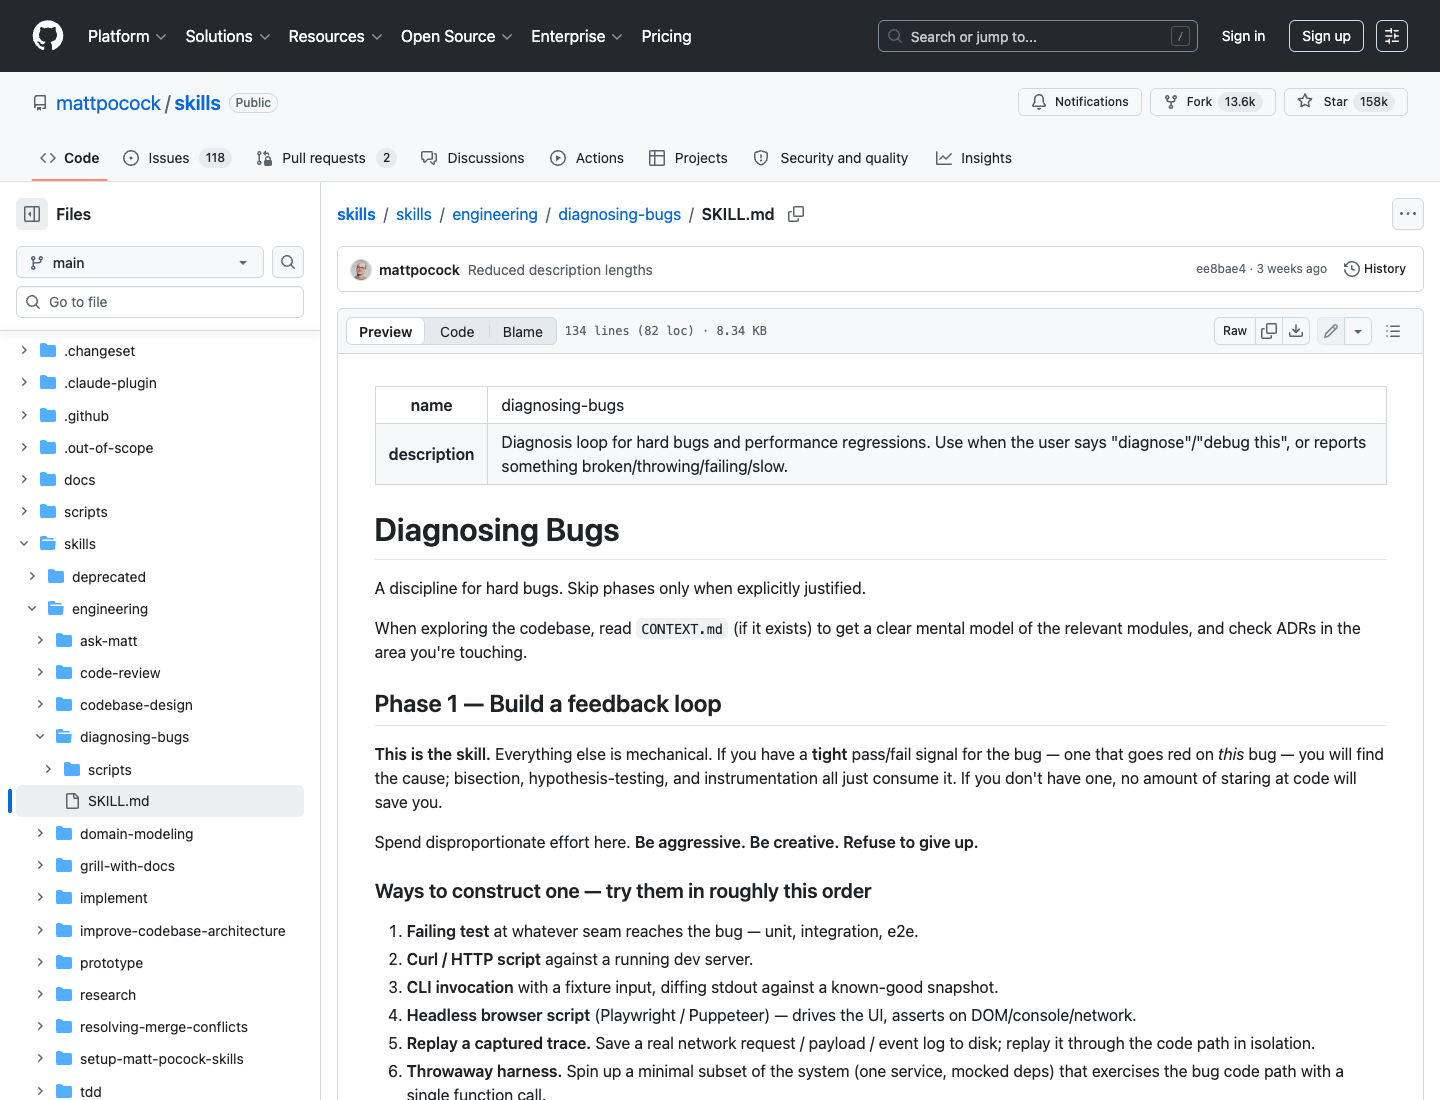Click mattpocock avatar in commit bar
Viewport: 1440px width, 1100px height.
pyautogui.click(x=361, y=270)
